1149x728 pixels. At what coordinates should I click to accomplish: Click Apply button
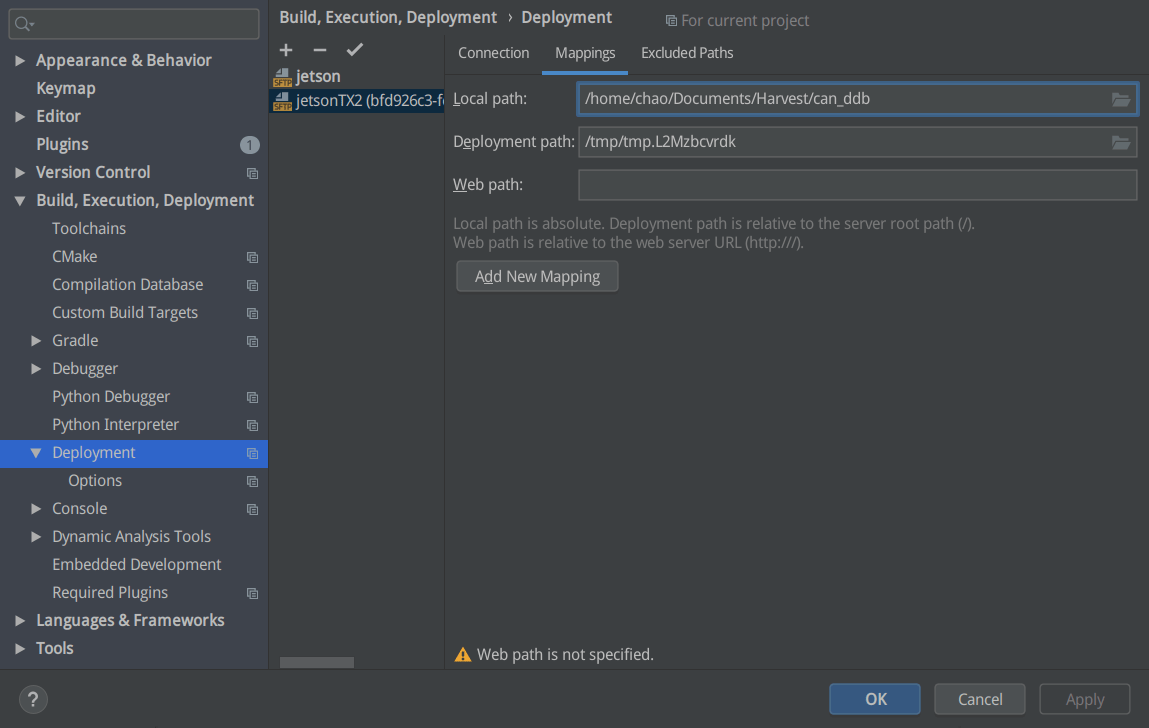click(1085, 699)
